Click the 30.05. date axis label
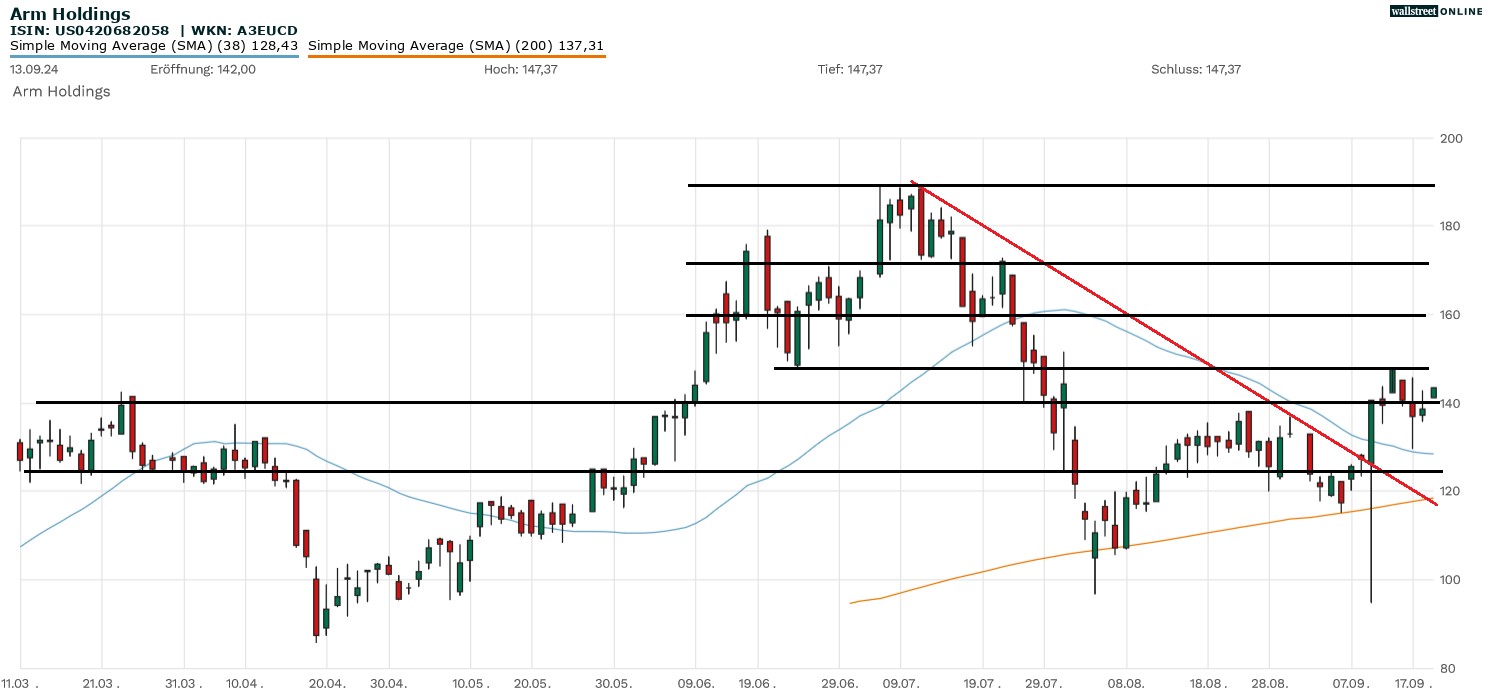This screenshot has height=689, width=1490. pos(613,683)
